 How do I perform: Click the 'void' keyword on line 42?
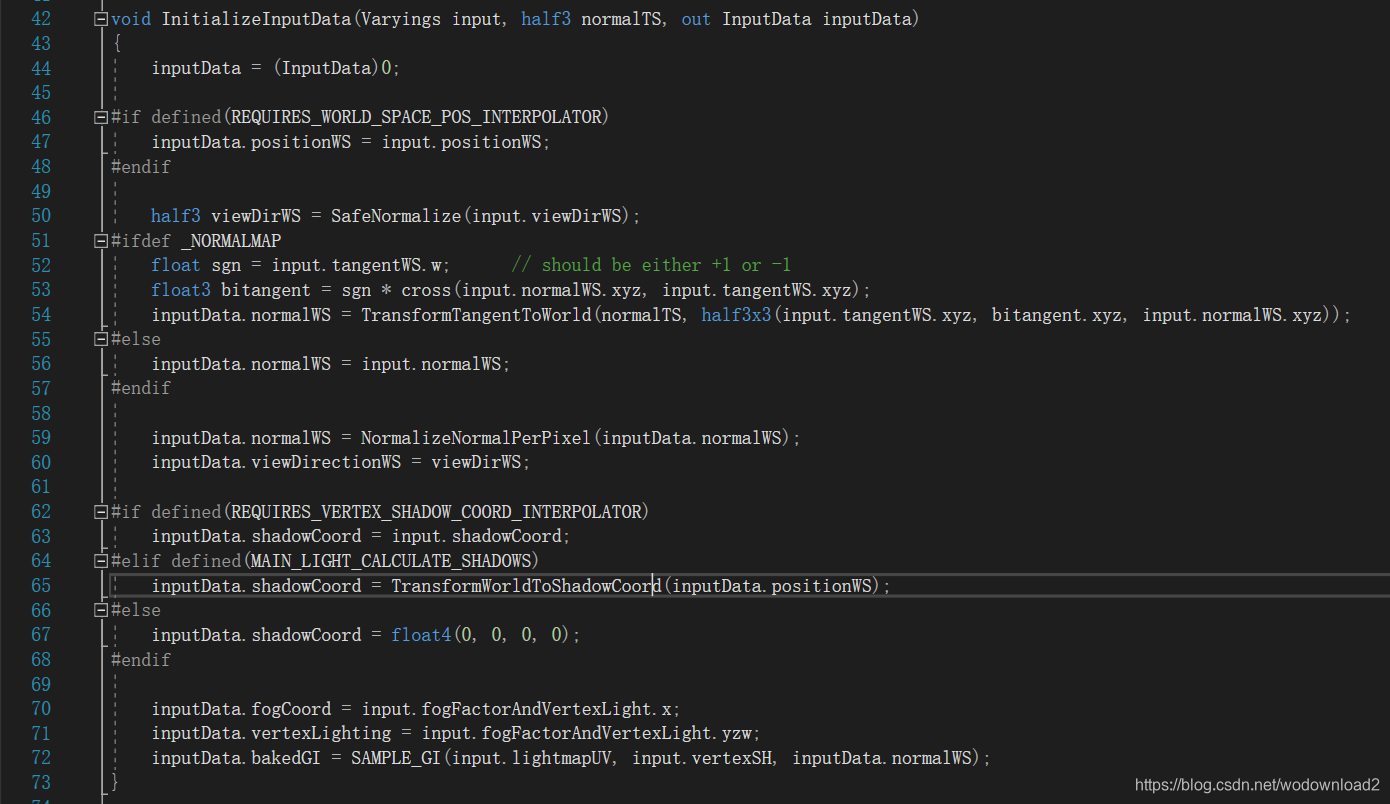131,19
